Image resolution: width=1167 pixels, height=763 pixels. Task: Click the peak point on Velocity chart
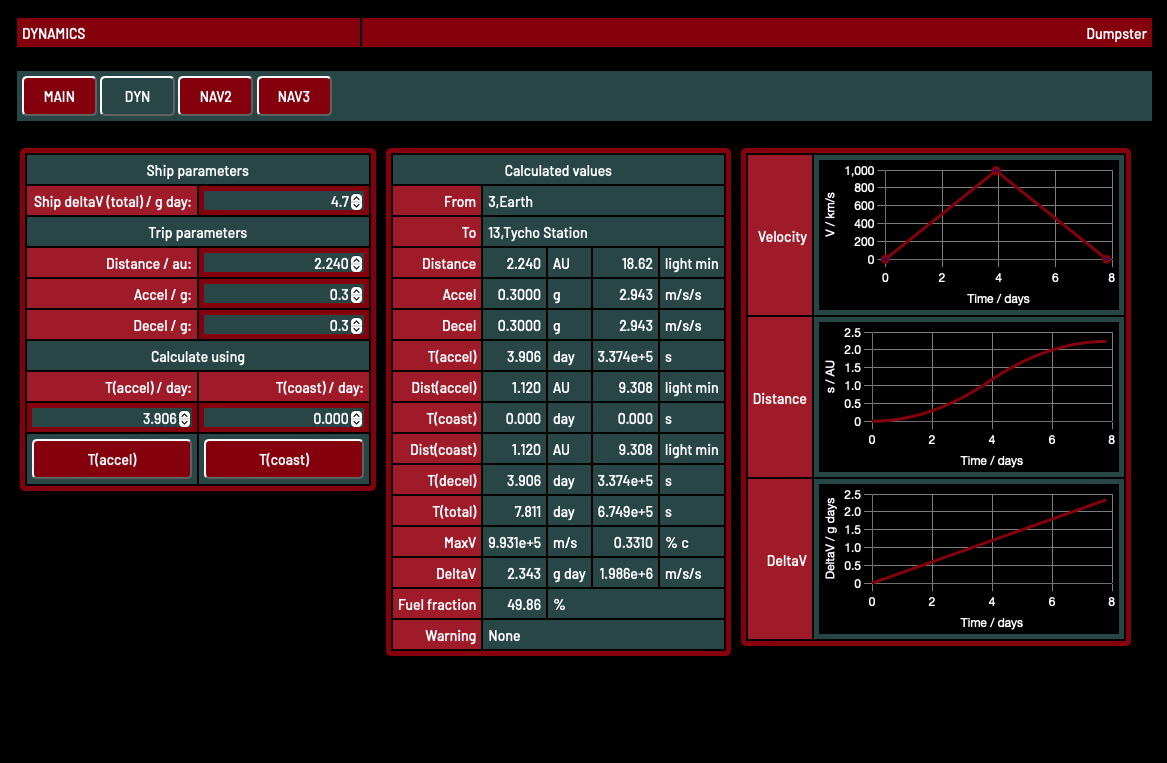point(996,170)
